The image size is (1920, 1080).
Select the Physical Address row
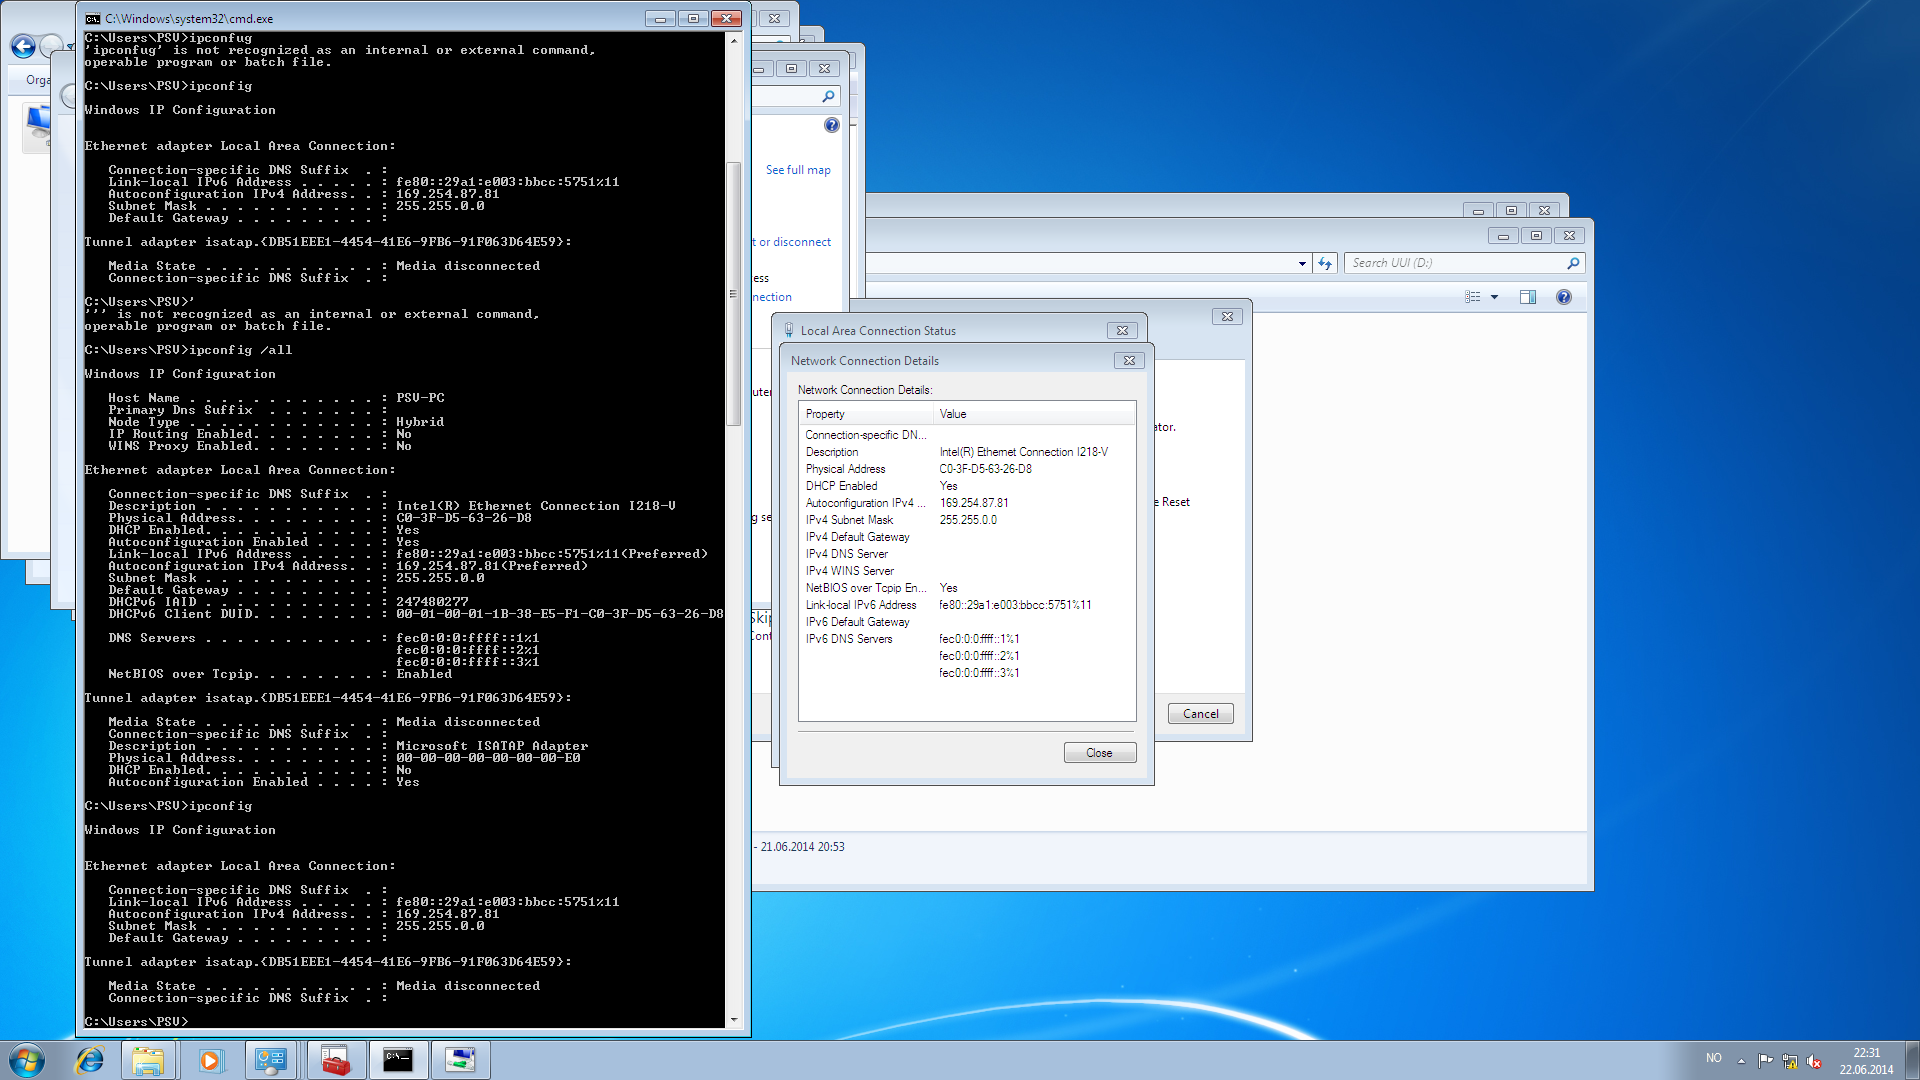point(966,469)
